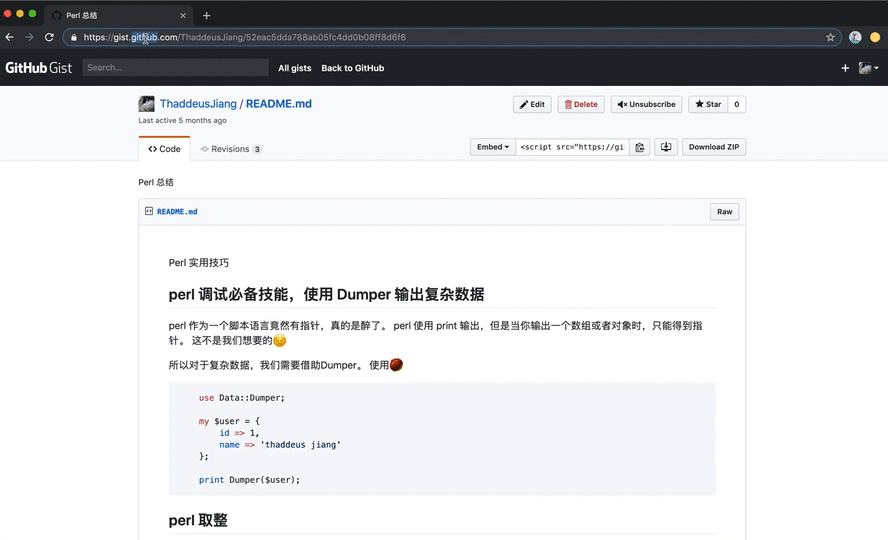The height and width of the screenshot is (540, 888).
Task: Open GitHub Gist home logo
Action: point(39,68)
